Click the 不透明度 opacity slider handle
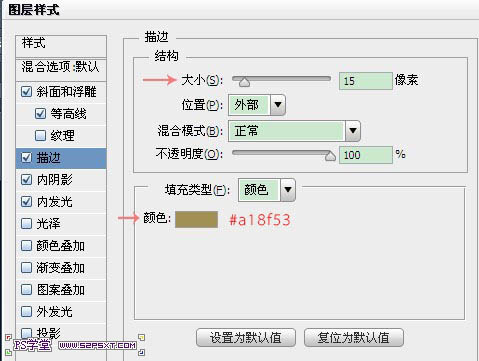 click(x=330, y=156)
